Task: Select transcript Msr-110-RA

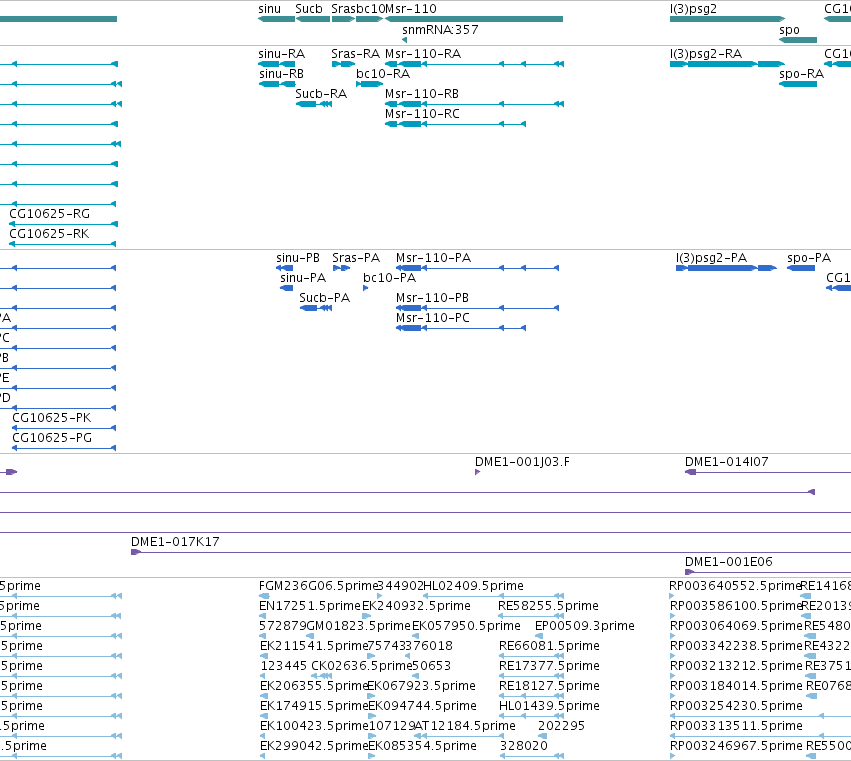Action: click(x=474, y=64)
